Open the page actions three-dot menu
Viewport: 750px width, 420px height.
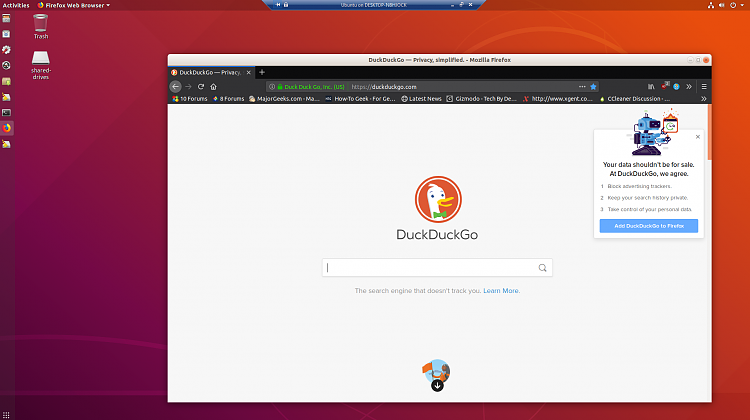pos(582,87)
